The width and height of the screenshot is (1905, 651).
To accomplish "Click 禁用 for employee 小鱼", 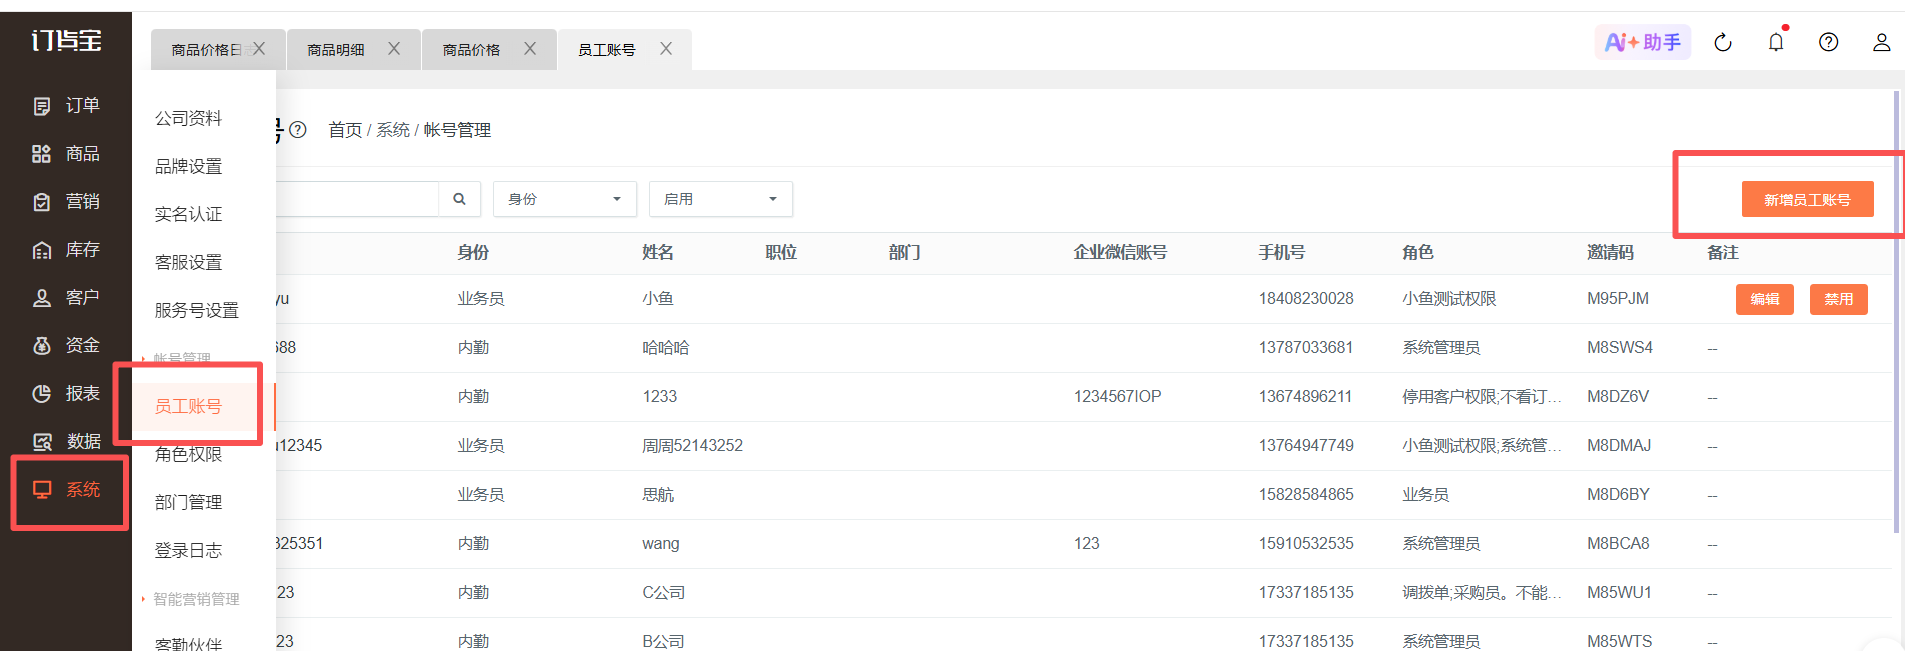I will click(1839, 299).
